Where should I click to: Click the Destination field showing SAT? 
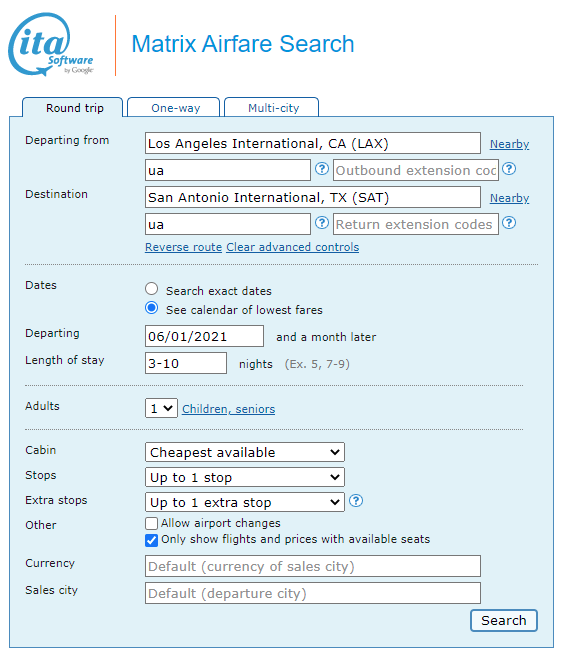[x=313, y=197]
